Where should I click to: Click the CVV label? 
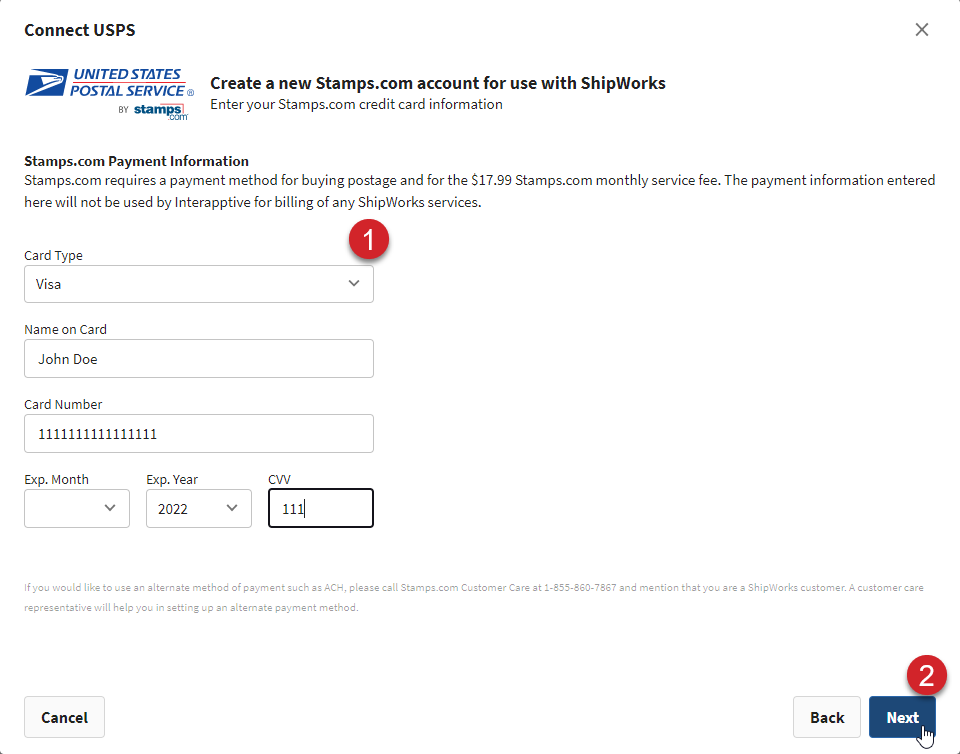pos(279,479)
